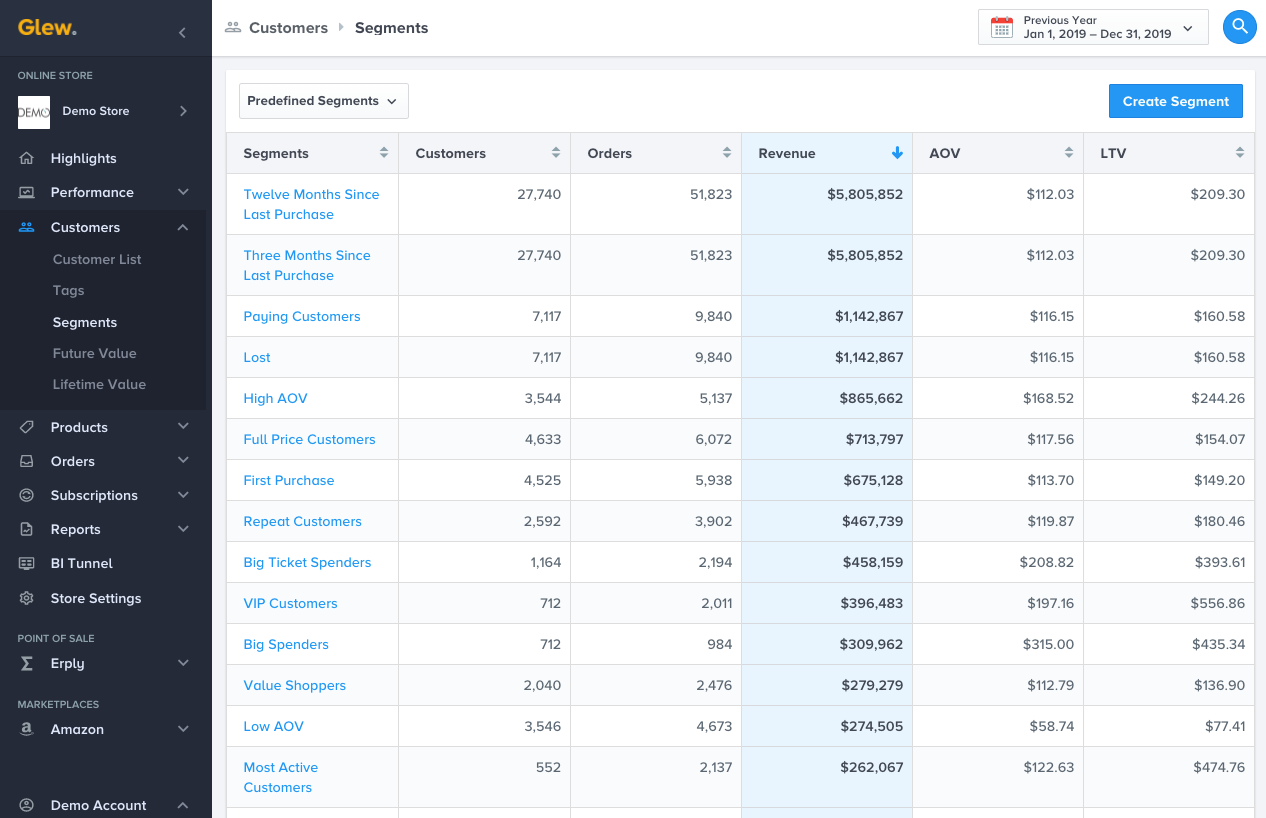Open the First Purchase segment
This screenshot has height=818, width=1266.
(289, 480)
